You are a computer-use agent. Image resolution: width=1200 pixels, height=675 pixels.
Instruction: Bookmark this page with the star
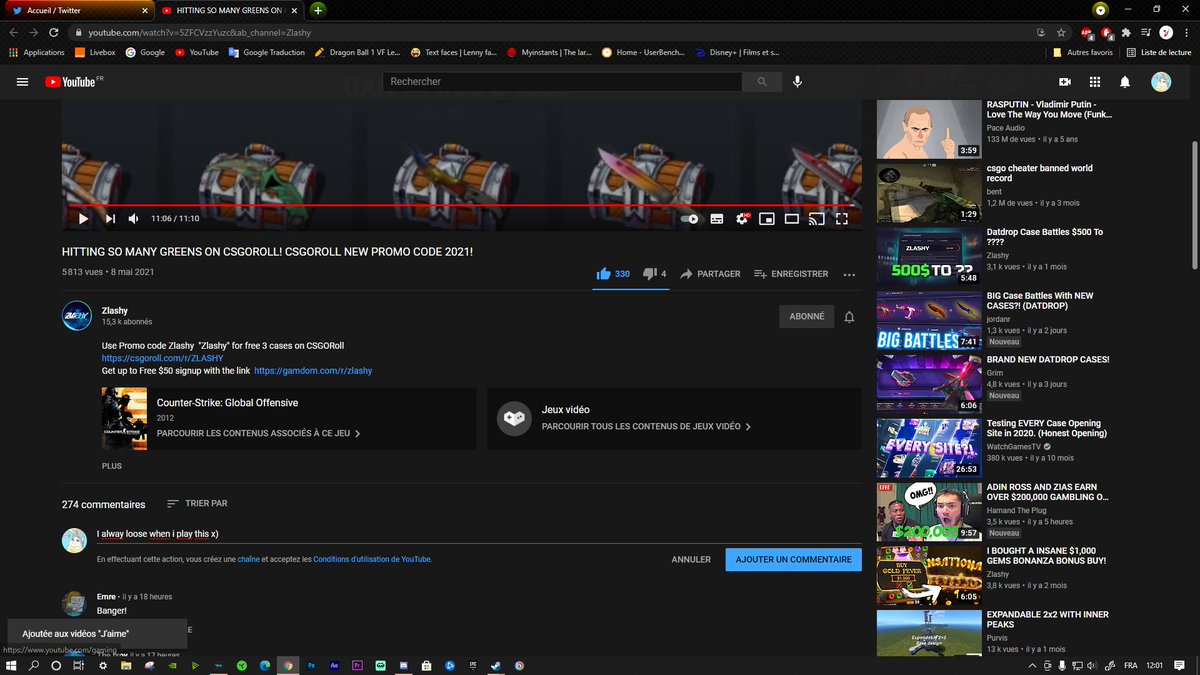click(1060, 32)
